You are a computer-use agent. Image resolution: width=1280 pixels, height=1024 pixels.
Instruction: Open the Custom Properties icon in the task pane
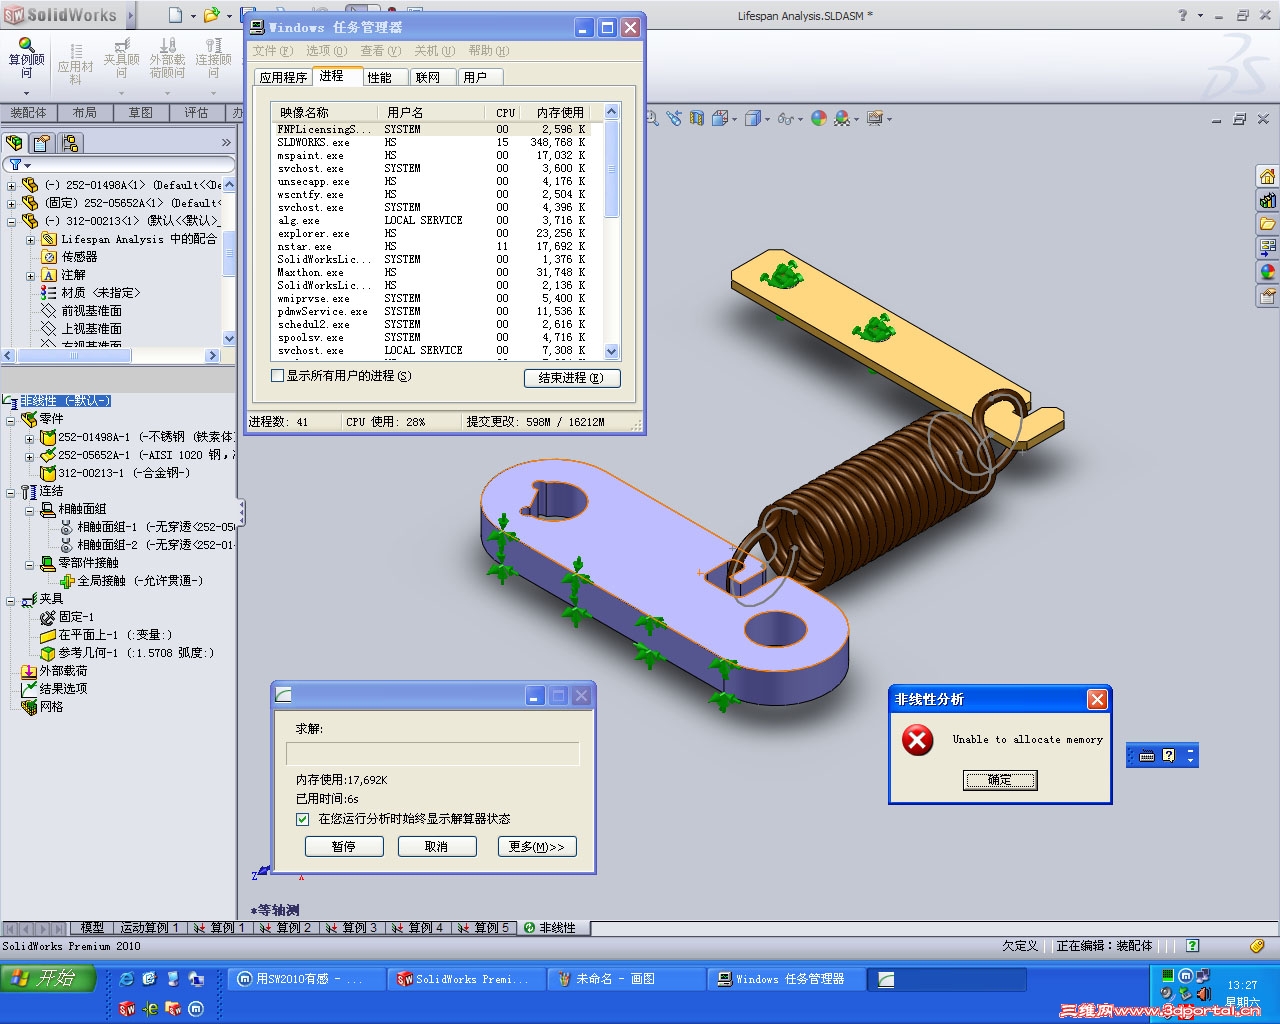click(x=1267, y=295)
